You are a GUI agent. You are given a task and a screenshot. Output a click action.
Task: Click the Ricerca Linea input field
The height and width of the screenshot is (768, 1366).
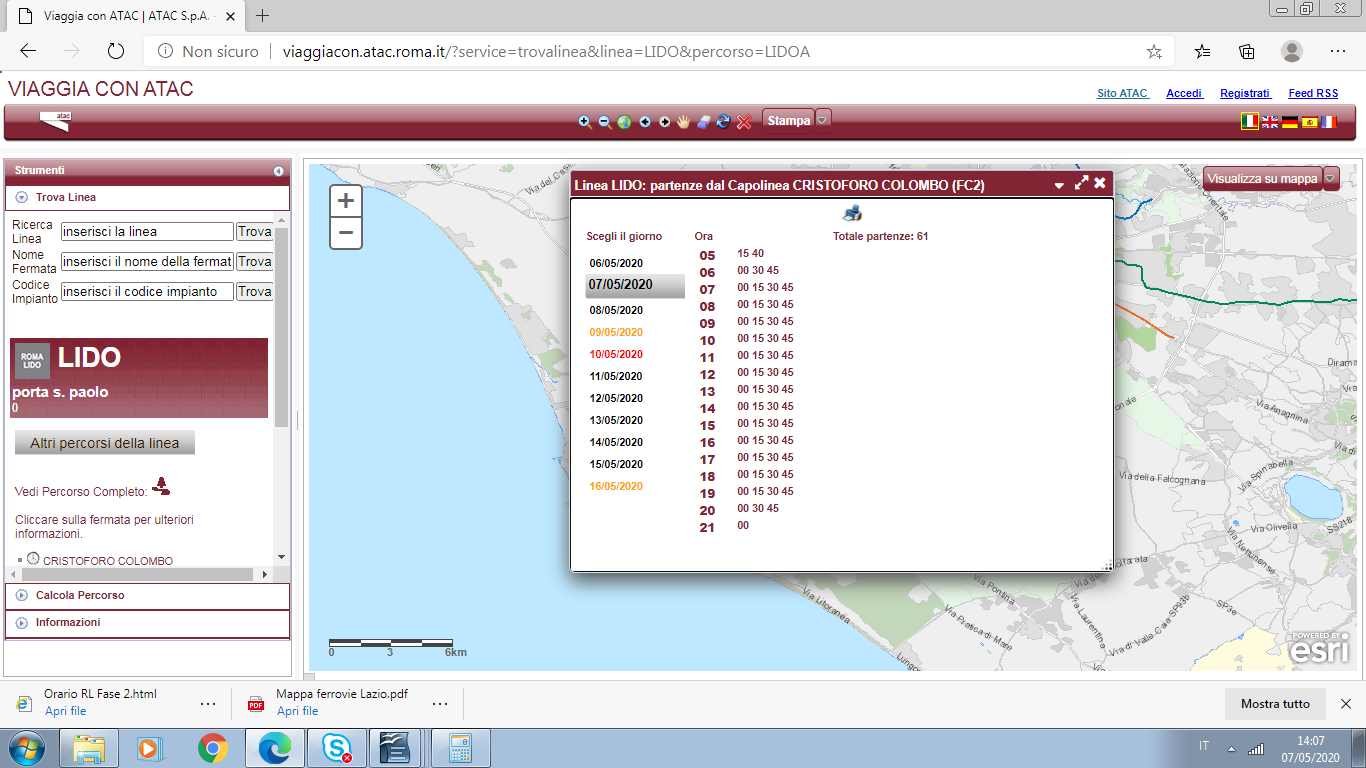click(x=147, y=232)
